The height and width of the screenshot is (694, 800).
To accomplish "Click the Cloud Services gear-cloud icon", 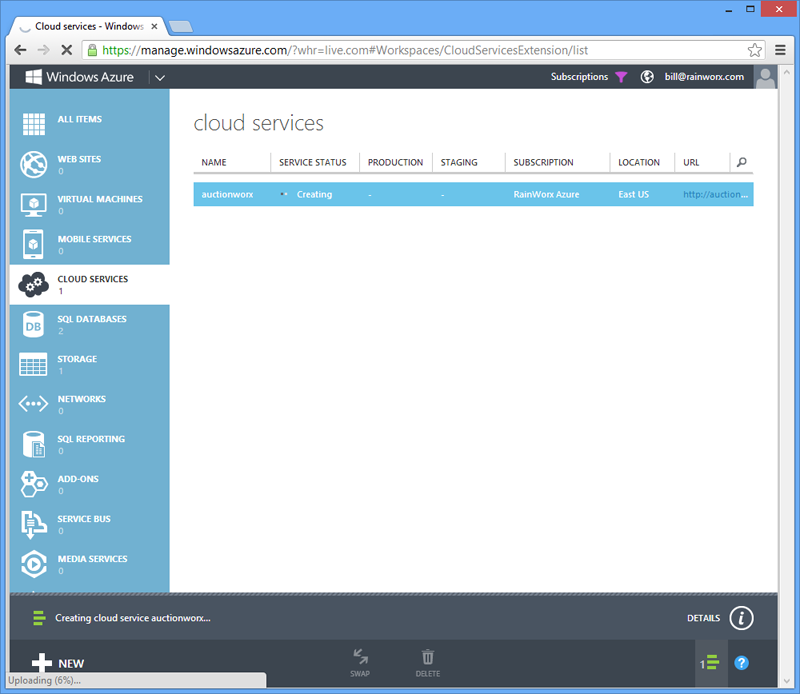I will [34, 284].
